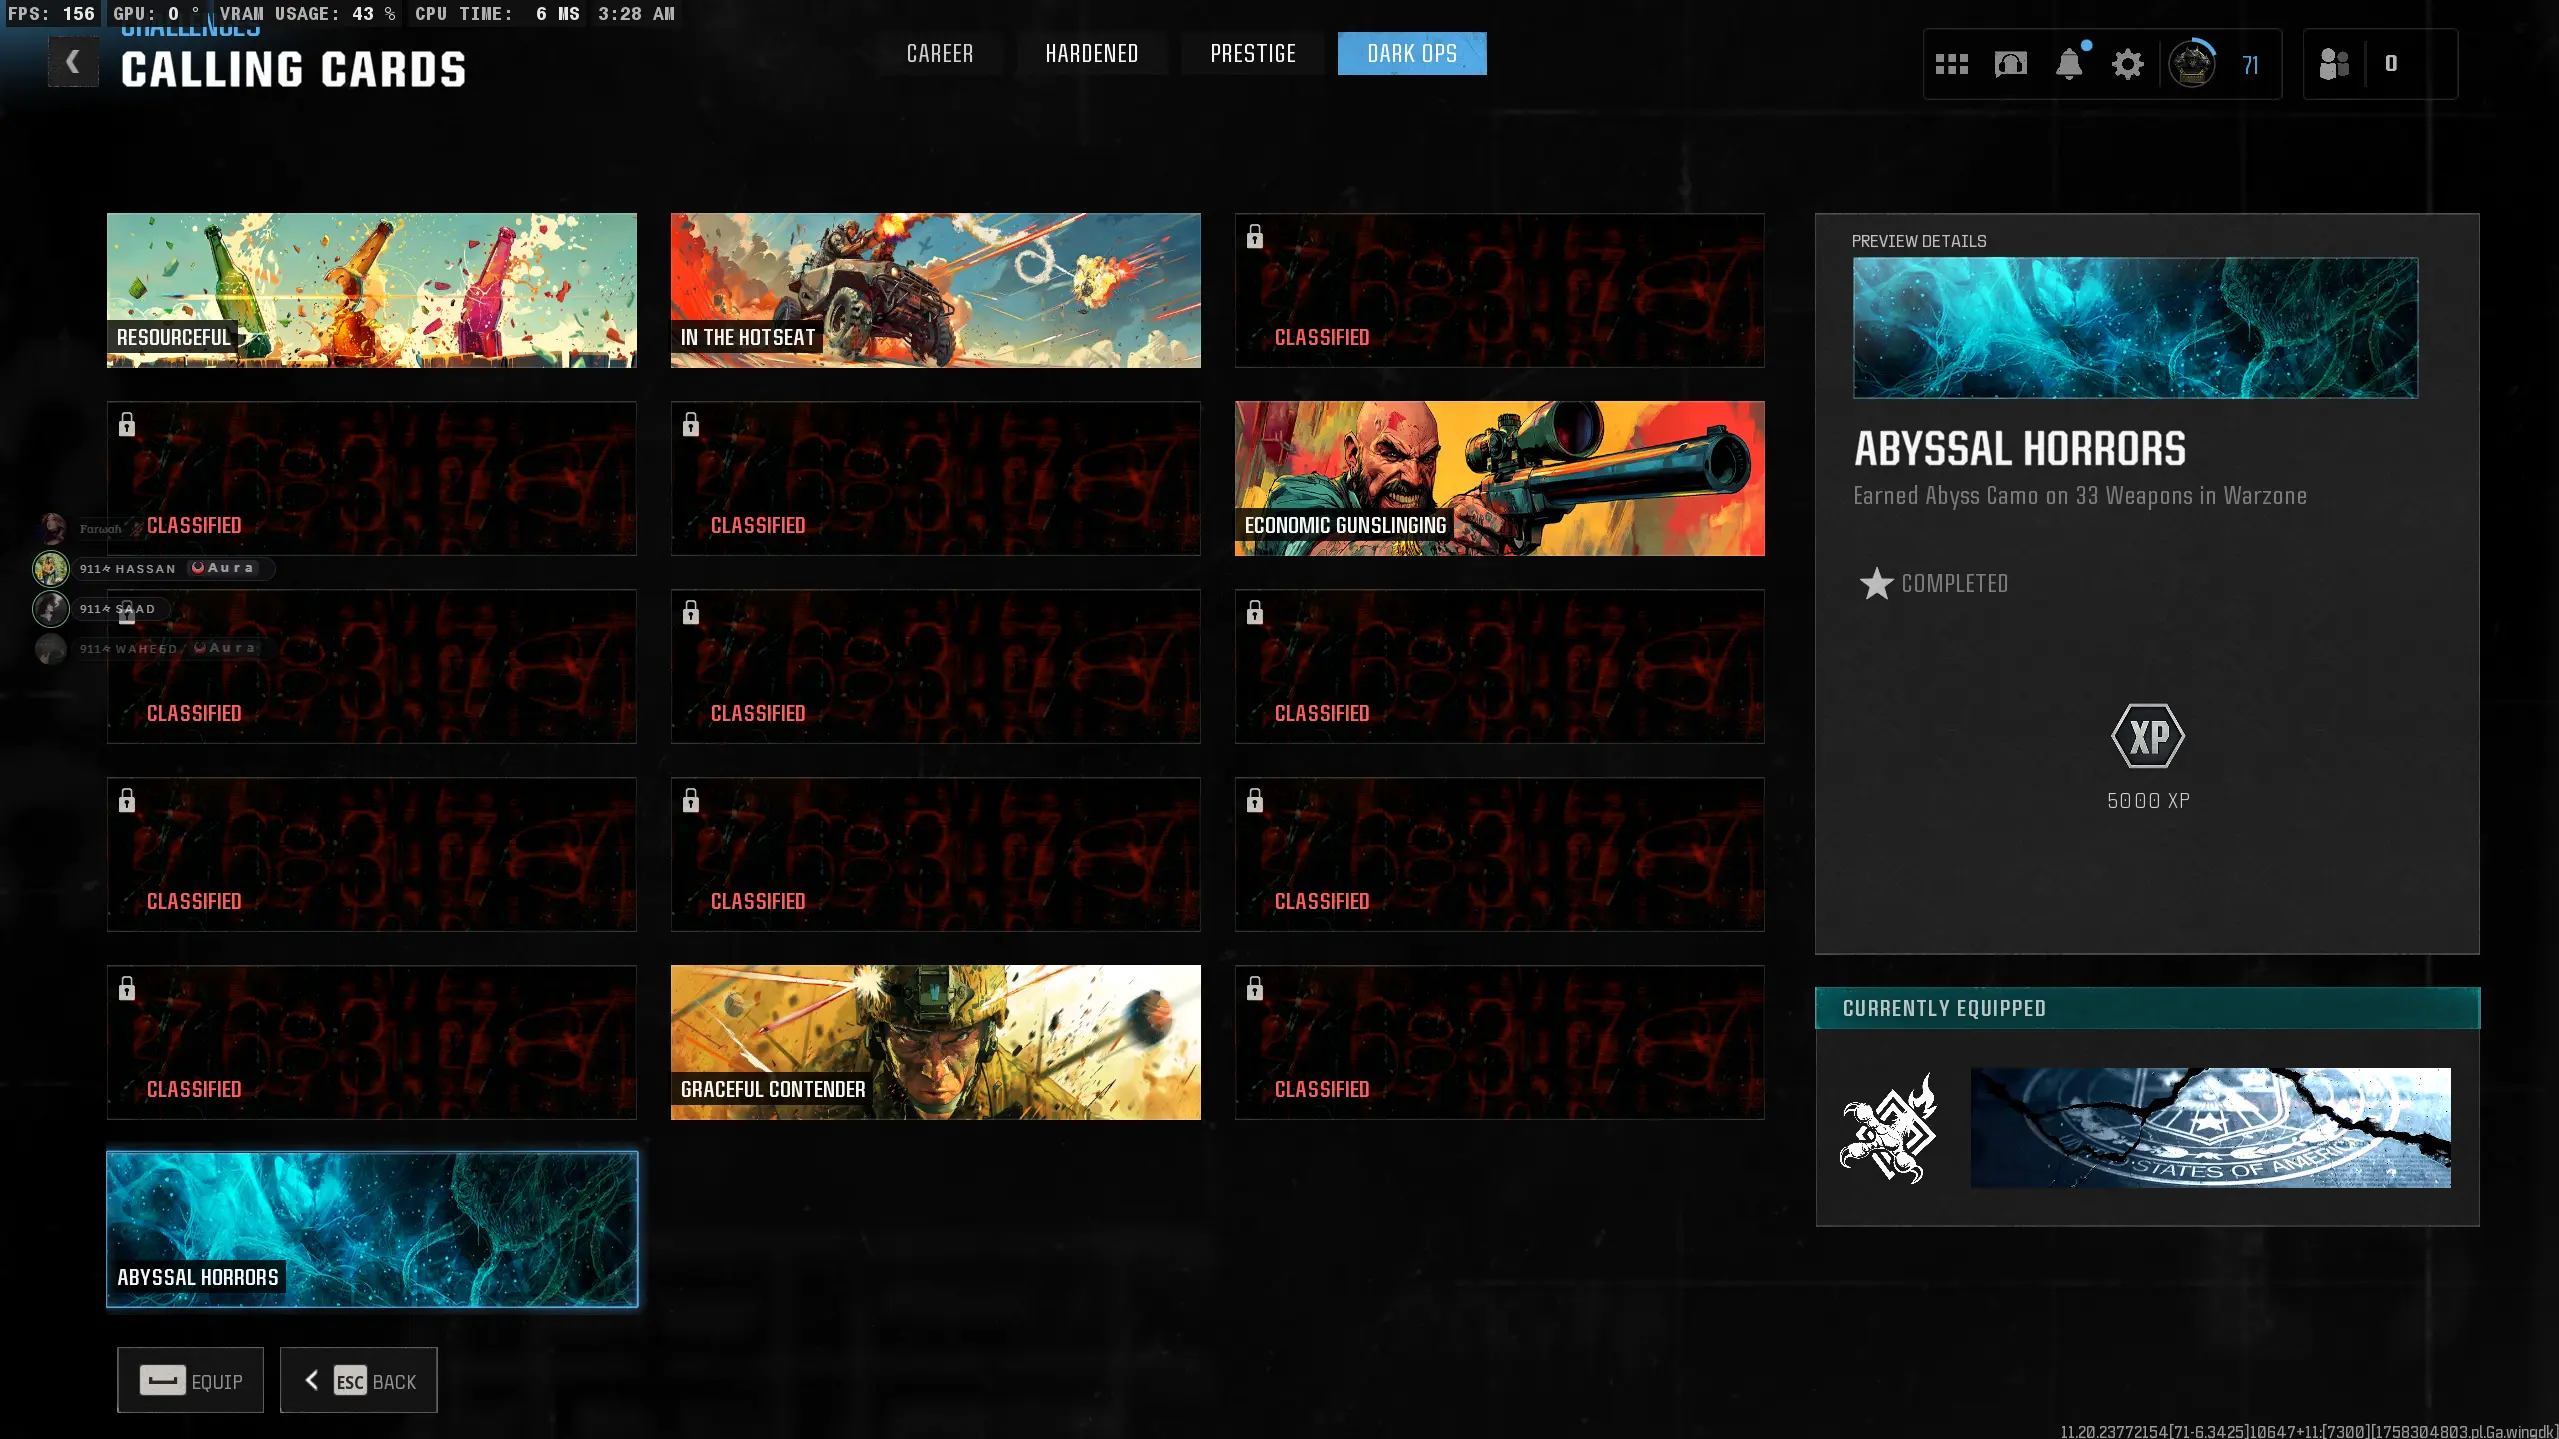Select the Classified card left of Economic Gunslinging
The height and width of the screenshot is (1439, 2559).
click(935, 478)
